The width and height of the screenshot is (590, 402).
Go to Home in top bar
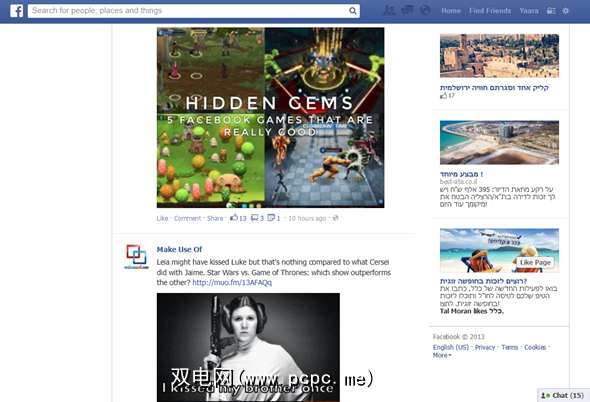[x=451, y=11]
